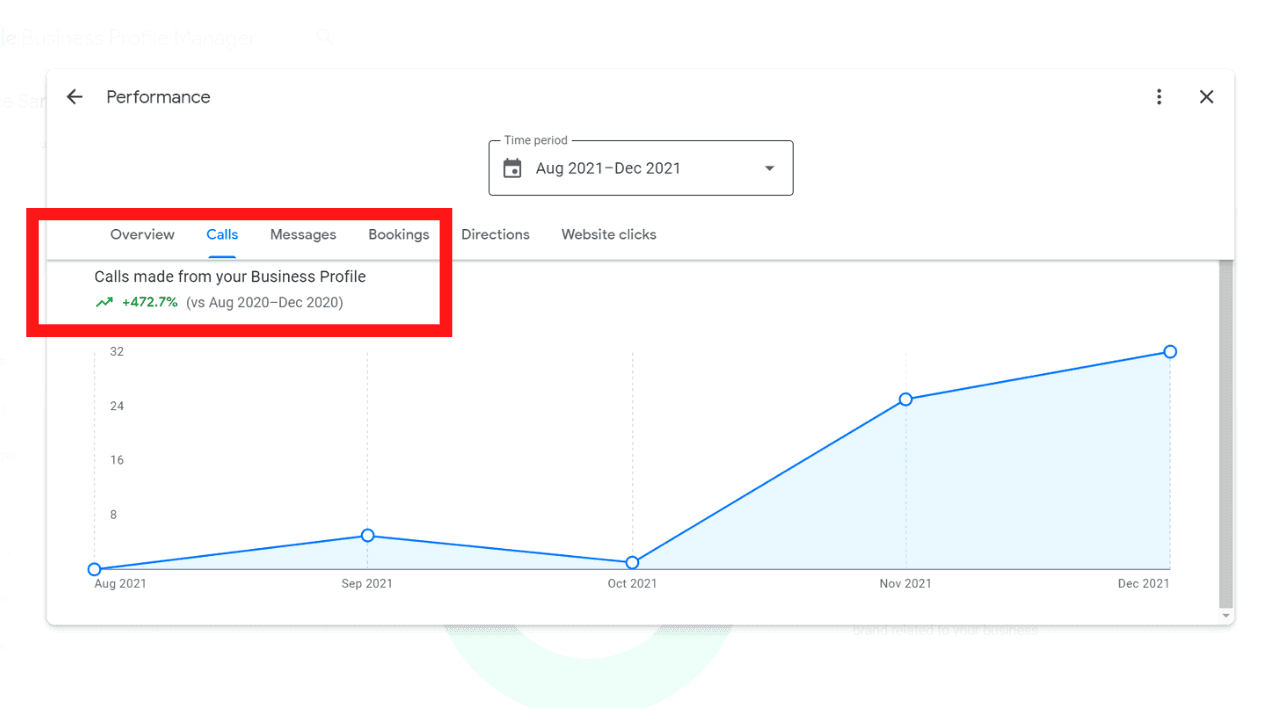This screenshot has width=1280, height=720.
Task: Open the three-dot more options menu
Action: (x=1159, y=97)
